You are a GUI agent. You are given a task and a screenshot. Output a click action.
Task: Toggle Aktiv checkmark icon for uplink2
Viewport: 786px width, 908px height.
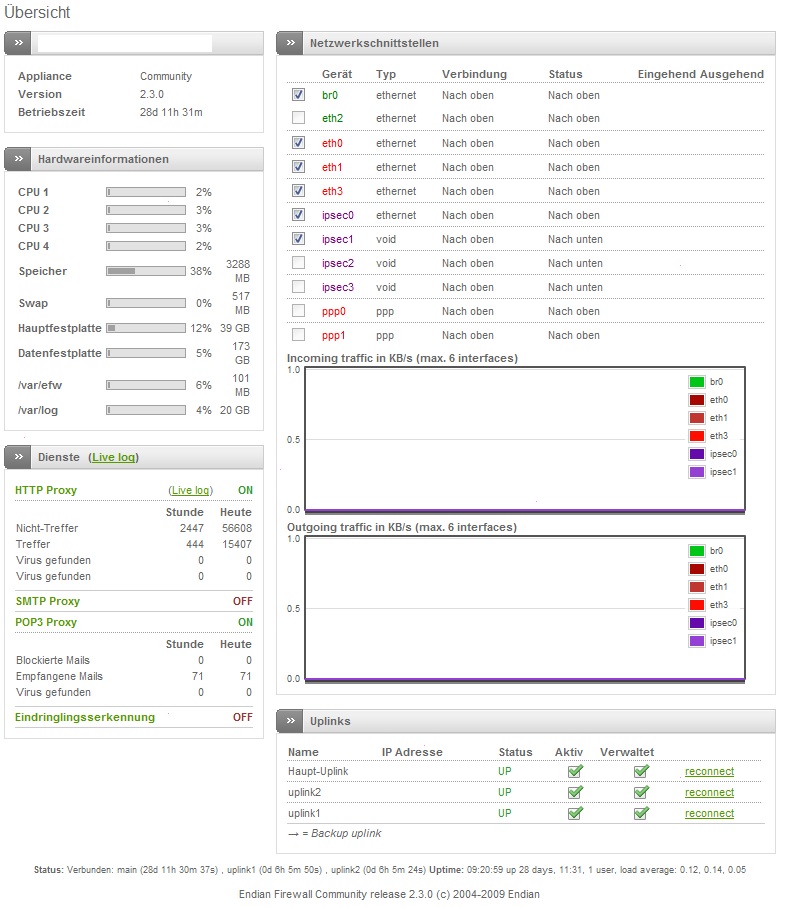[x=575, y=792]
